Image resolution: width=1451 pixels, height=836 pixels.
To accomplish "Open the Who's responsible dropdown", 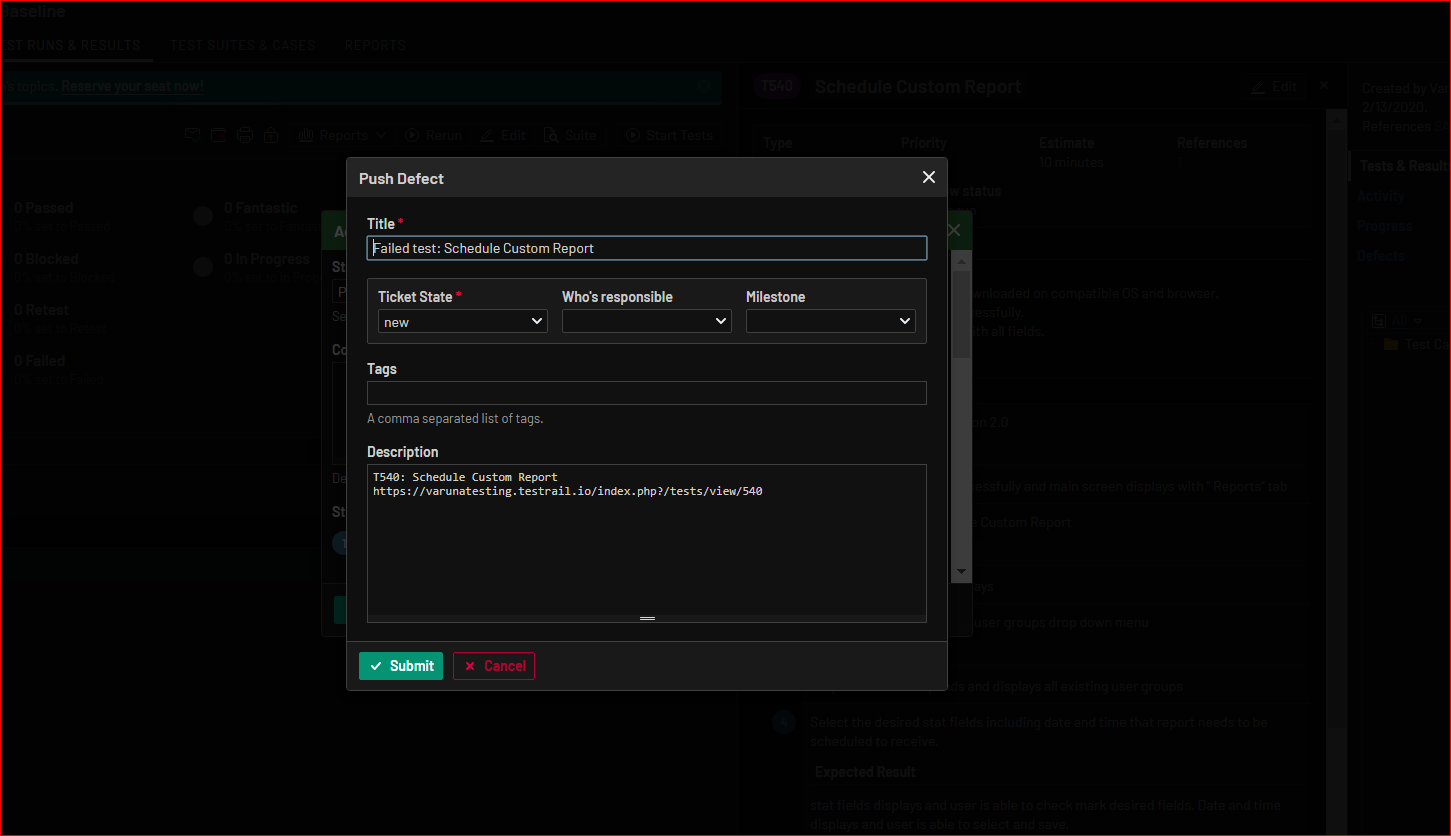I will [646, 321].
